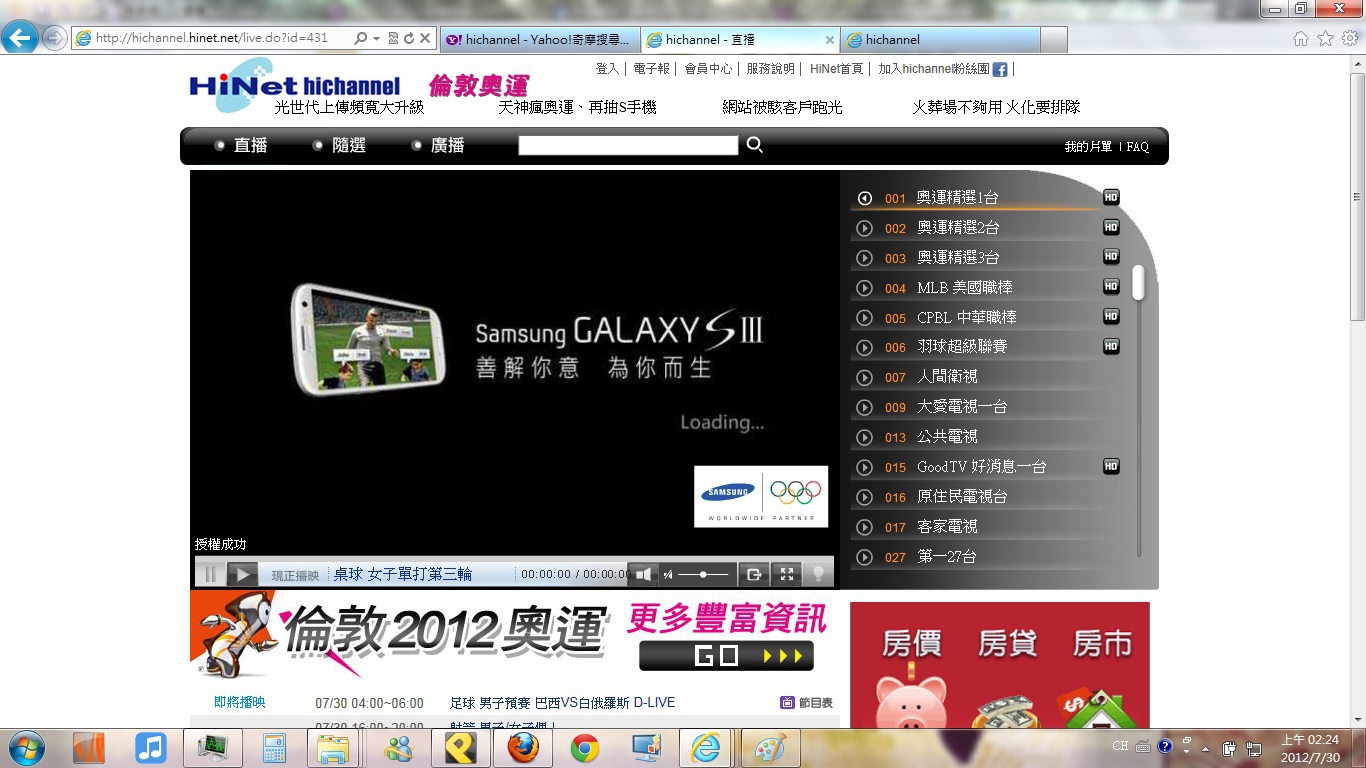
Task: Click the player pause button
Action: click(210, 574)
